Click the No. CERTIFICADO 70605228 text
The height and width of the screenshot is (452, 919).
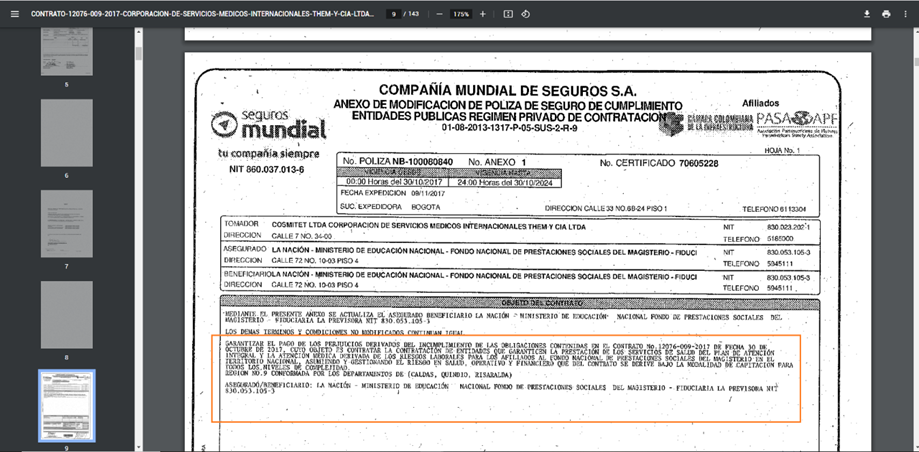(x=659, y=163)
